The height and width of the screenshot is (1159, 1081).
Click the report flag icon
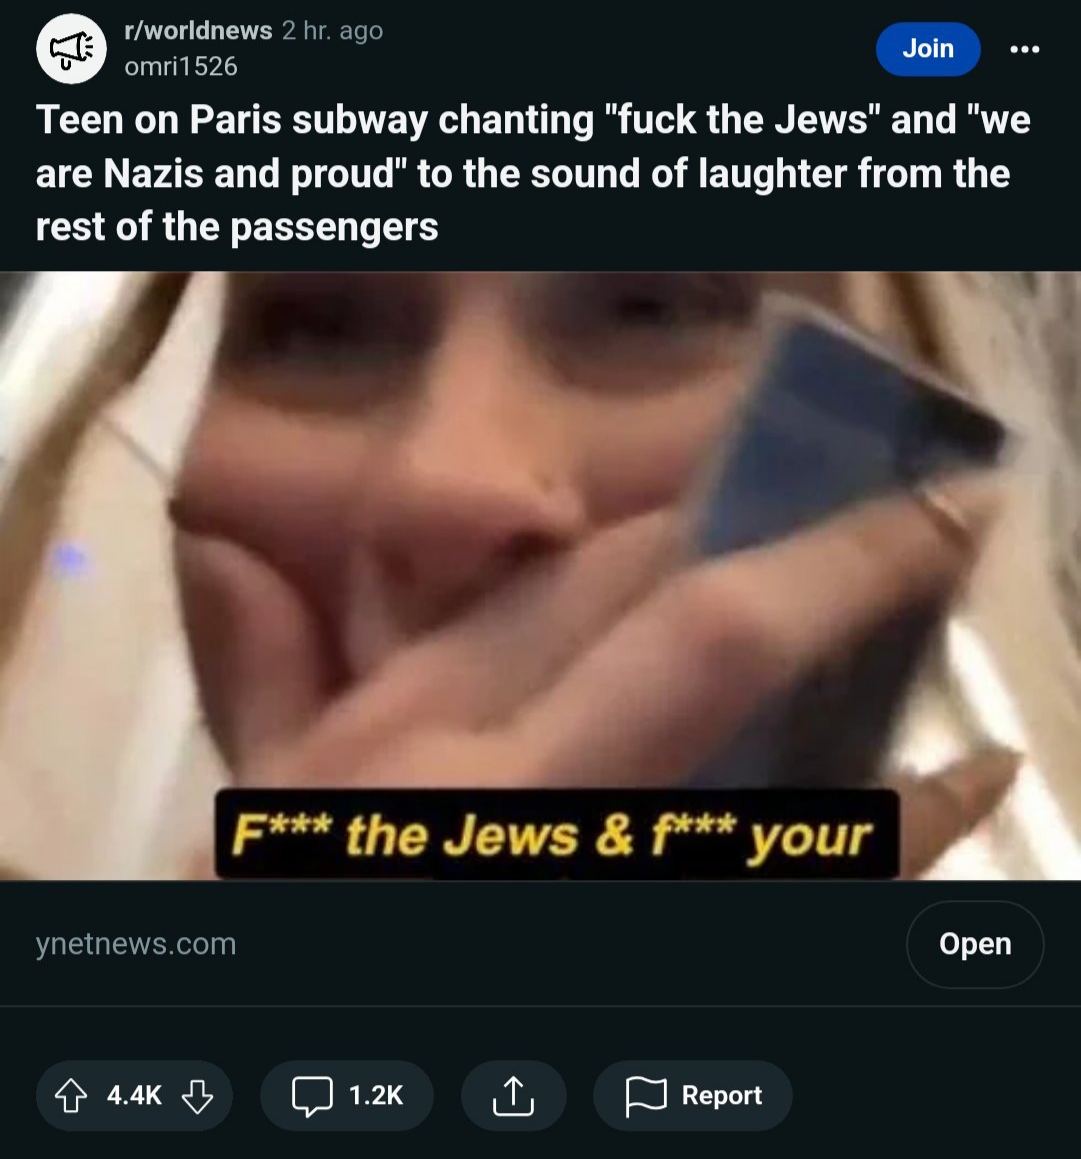point(646,1096)
